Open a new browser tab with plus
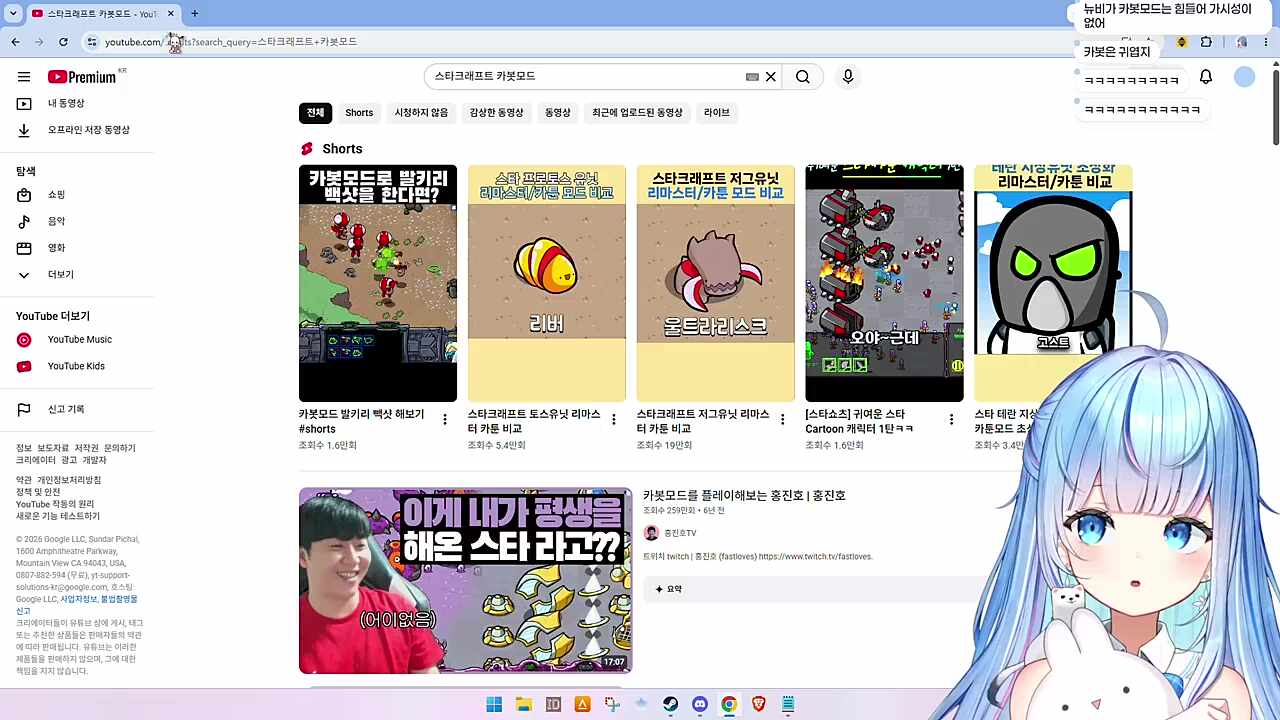1280x720 pixels. 195,14
